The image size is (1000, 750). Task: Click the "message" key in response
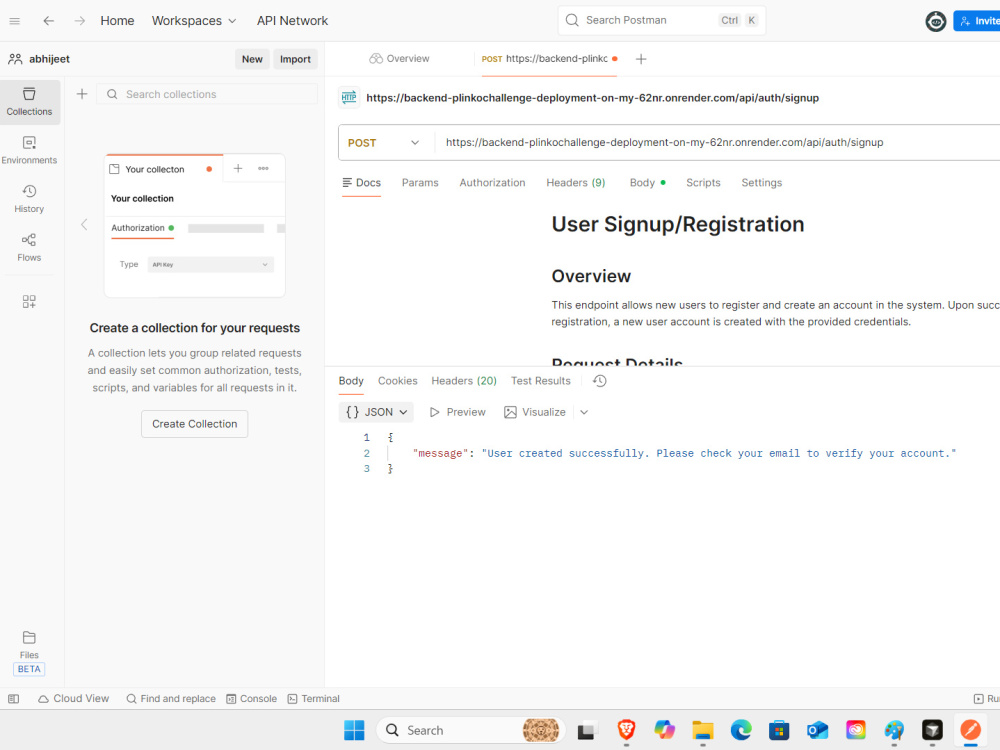point(440,453)
